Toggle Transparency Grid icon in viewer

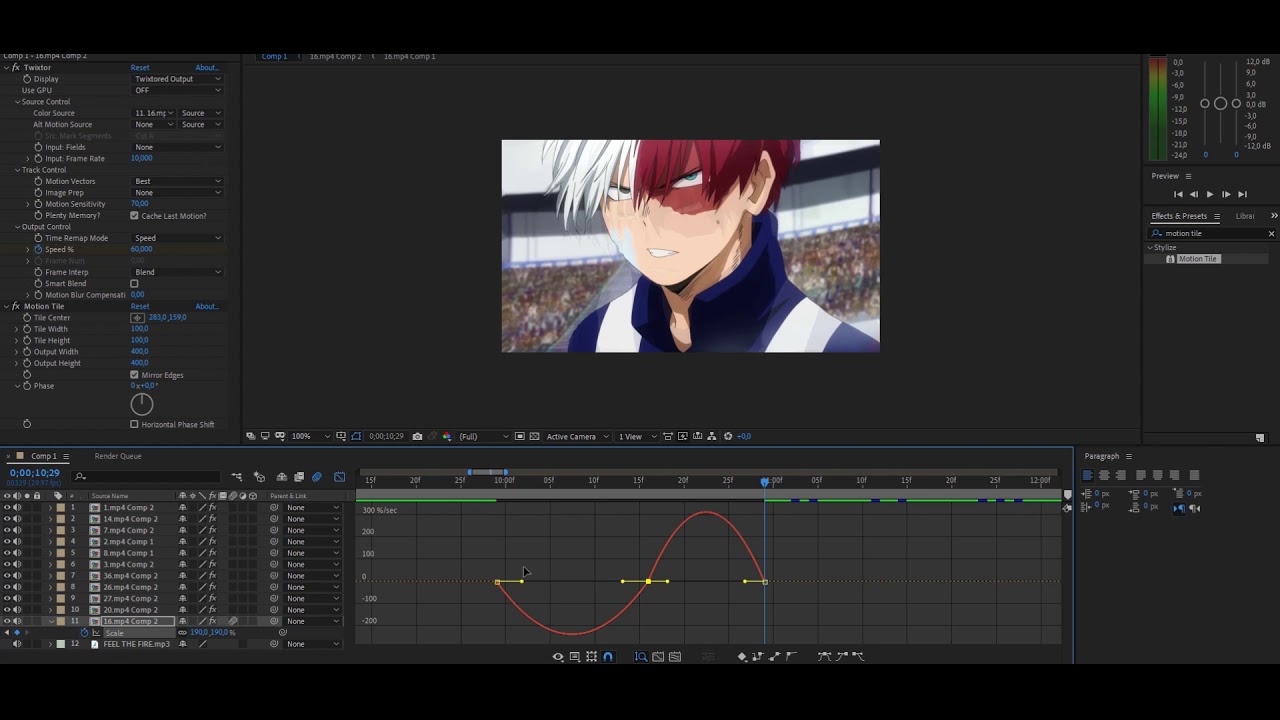(x=534, y=436)
